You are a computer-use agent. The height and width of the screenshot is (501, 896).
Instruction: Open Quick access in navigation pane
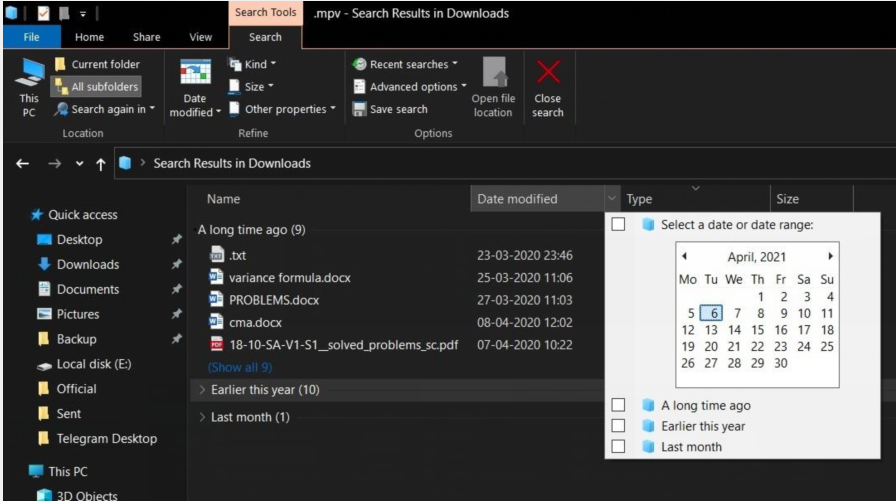[74, 215]
